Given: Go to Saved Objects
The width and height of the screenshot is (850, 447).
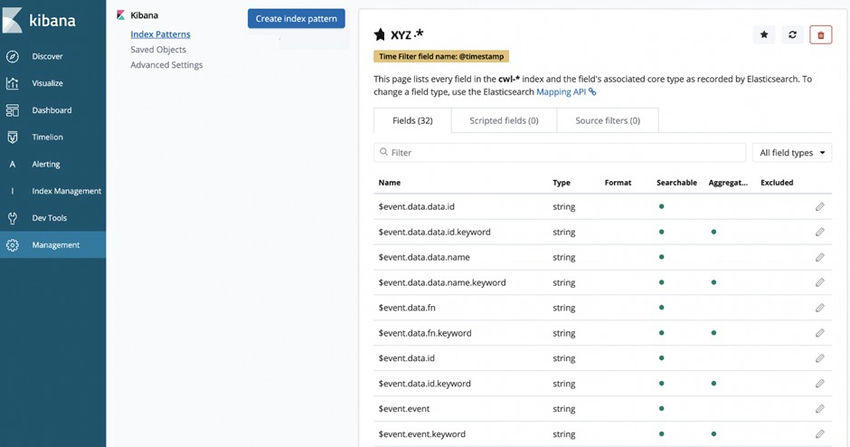Looking at the screenshot, I should coord(160,50).
